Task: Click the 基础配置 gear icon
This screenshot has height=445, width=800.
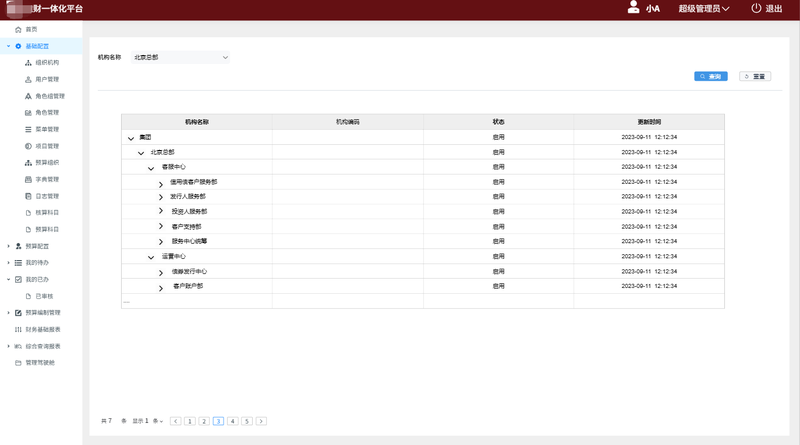Action: tap(18, 46)
